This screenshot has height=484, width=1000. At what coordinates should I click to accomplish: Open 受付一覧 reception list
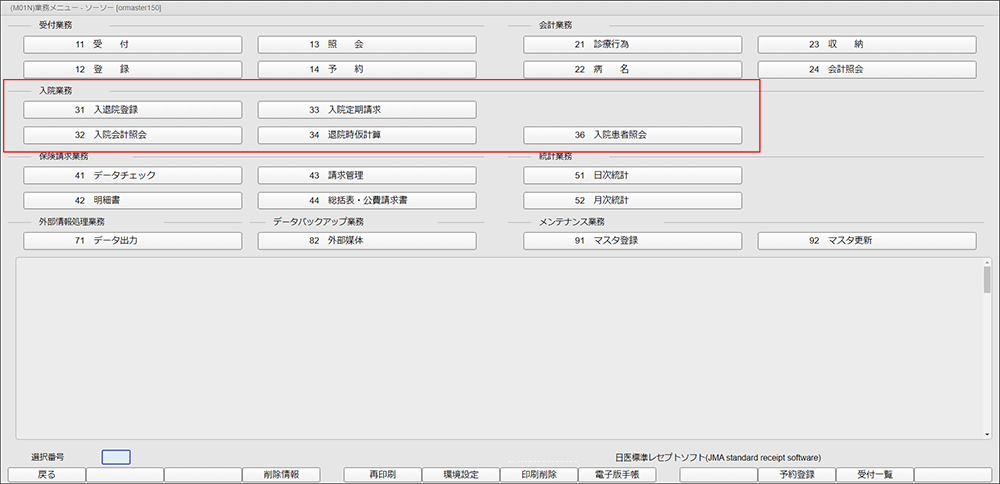click(875, 475)
